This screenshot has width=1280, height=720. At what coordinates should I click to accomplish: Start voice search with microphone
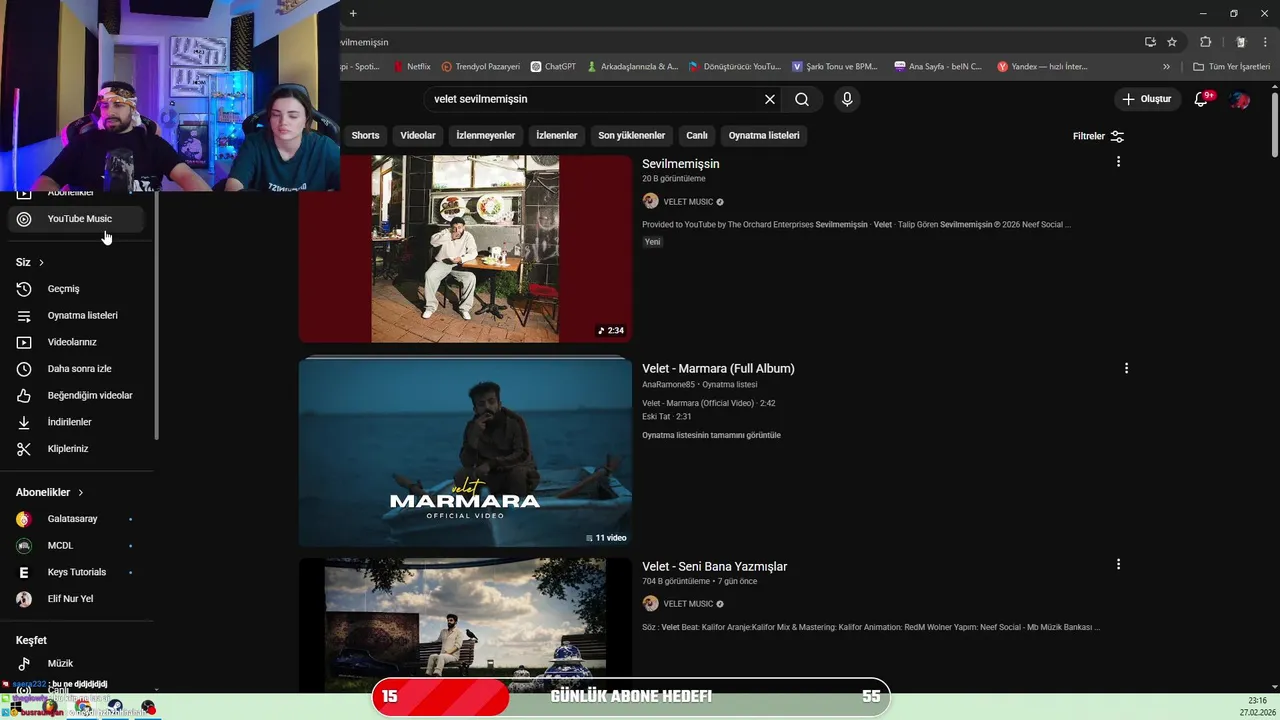click(847, 99)
